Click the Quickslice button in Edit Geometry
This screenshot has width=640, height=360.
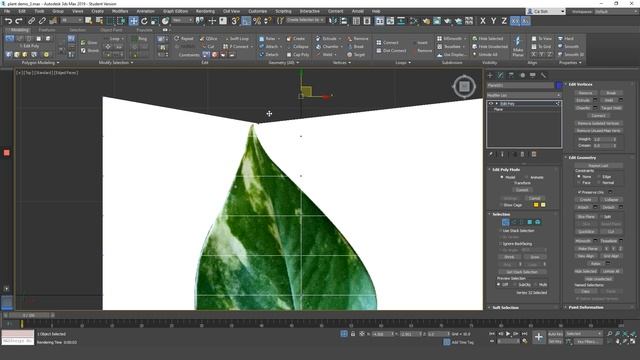point(586,231)
